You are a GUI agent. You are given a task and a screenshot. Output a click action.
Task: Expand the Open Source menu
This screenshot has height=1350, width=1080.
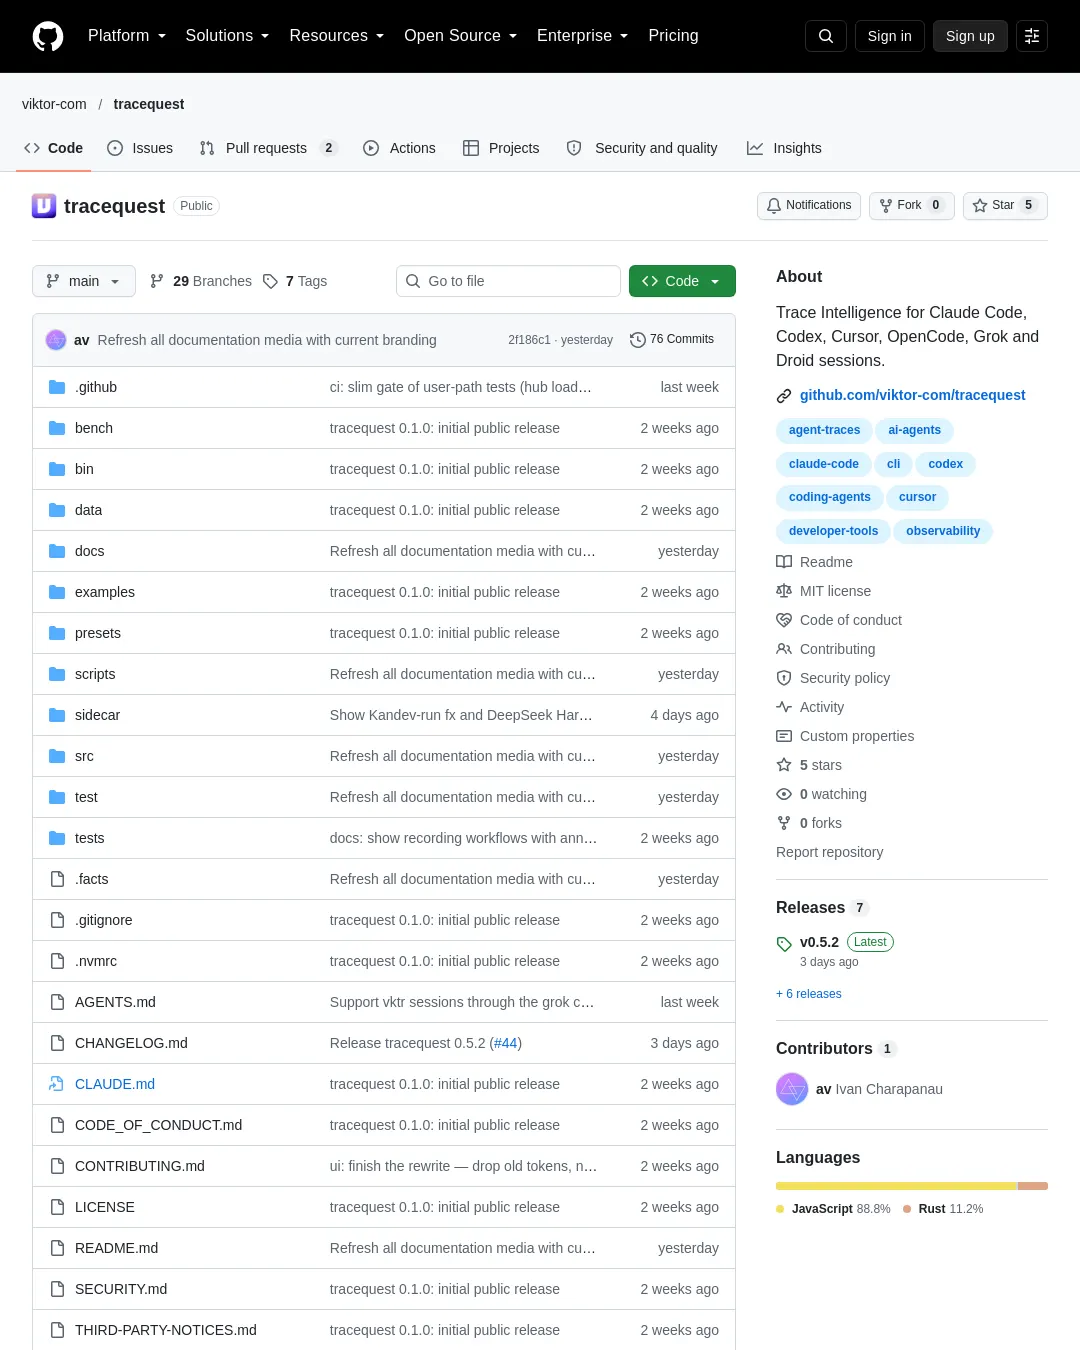tap(461, 36)
